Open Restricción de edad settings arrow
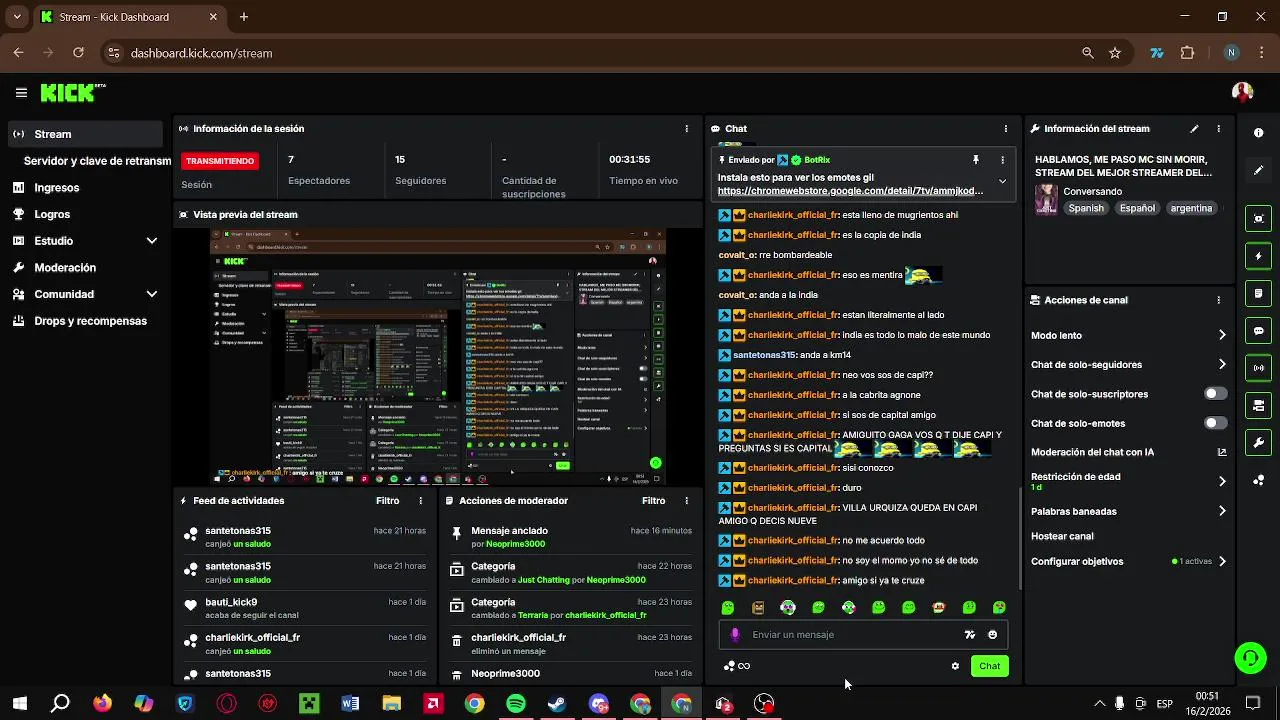The image size is (1280, 720). click(1222, 481)
